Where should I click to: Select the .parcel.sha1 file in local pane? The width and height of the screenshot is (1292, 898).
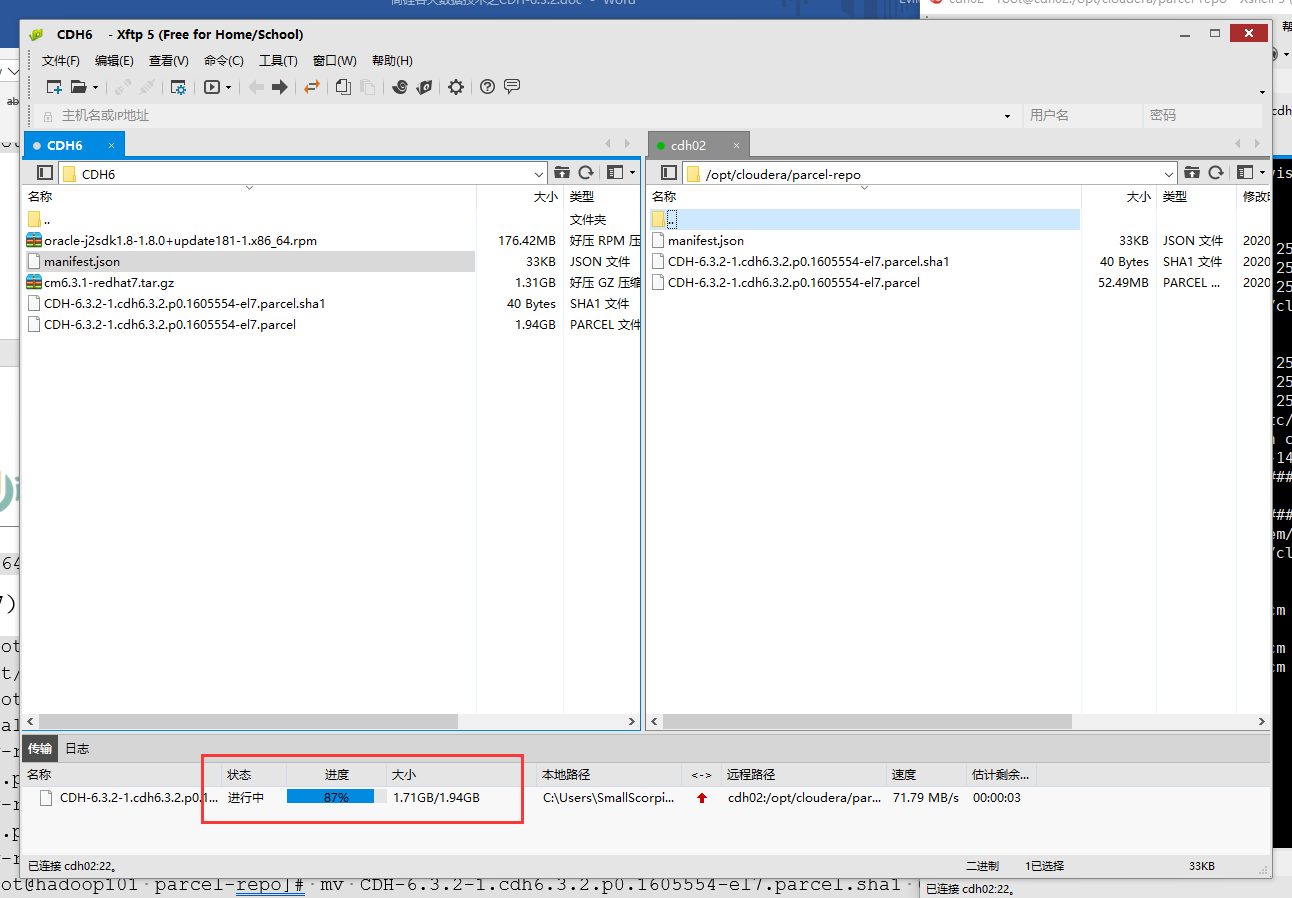coord(185,303)
